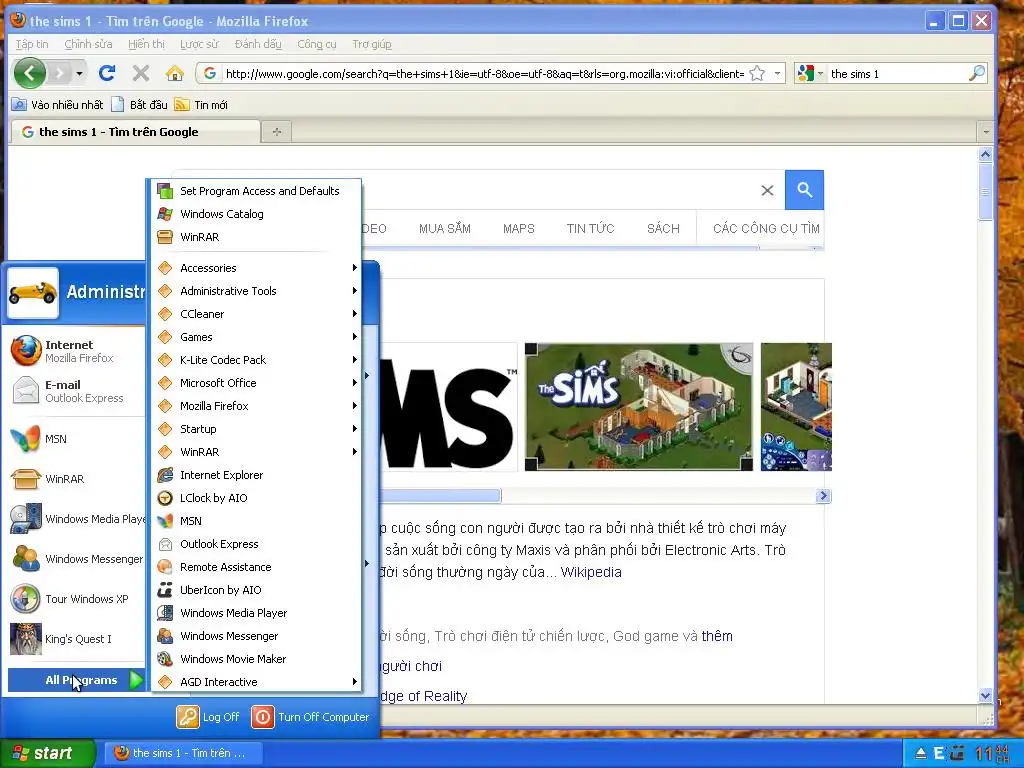
Task: Click the Log Off button
Action: pyautogui.click(x=208, y=717)
